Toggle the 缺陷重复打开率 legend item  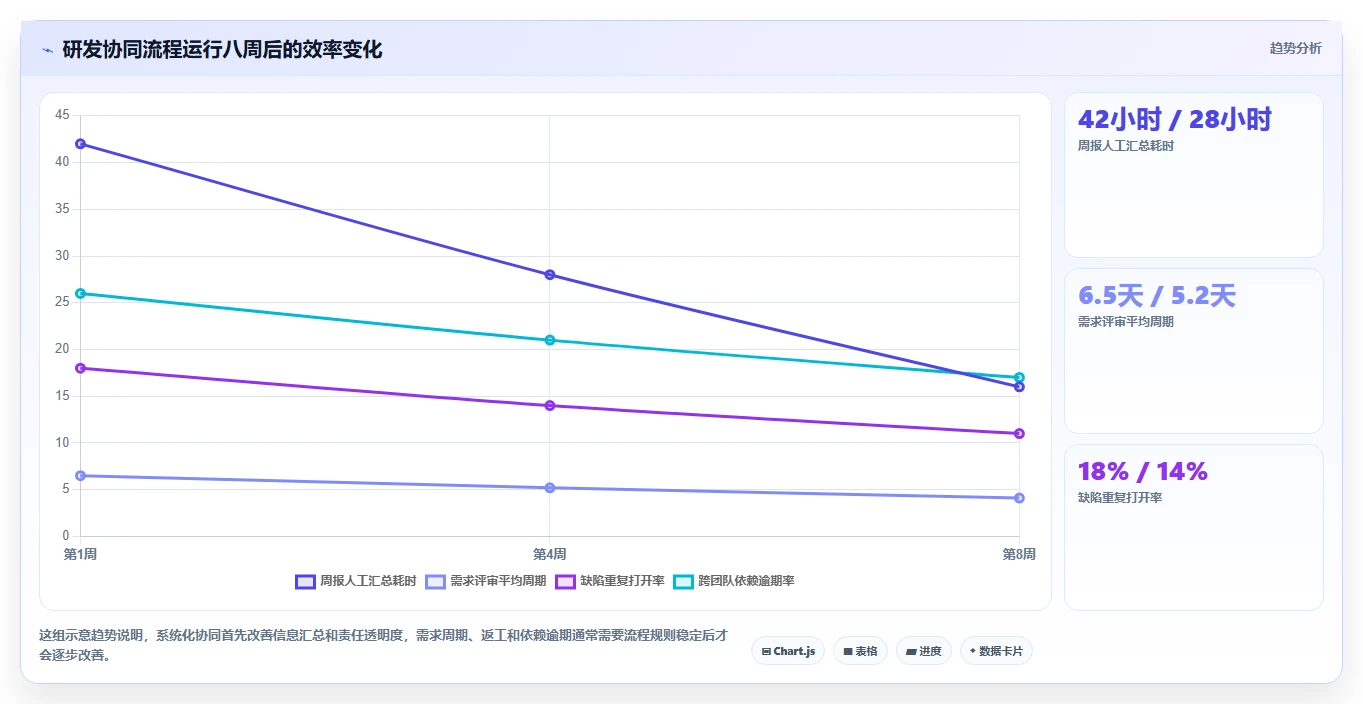[x=610, y=581]
